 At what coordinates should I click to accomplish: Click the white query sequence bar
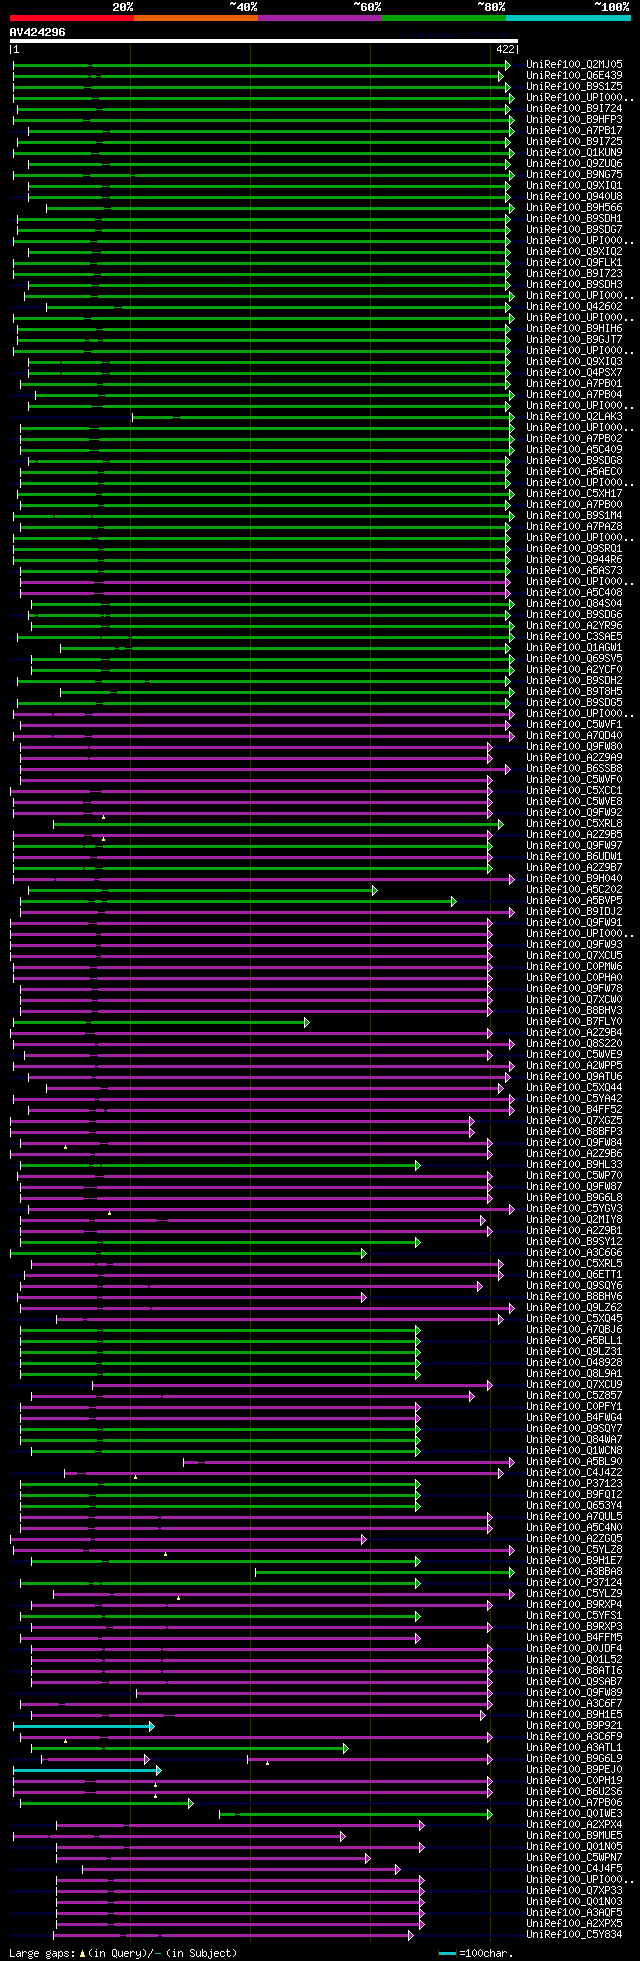[x=264, y=41]
